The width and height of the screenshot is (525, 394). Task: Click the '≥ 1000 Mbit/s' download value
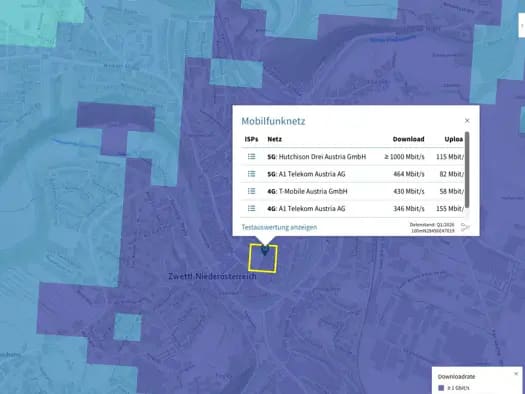[x=404, y=157]
